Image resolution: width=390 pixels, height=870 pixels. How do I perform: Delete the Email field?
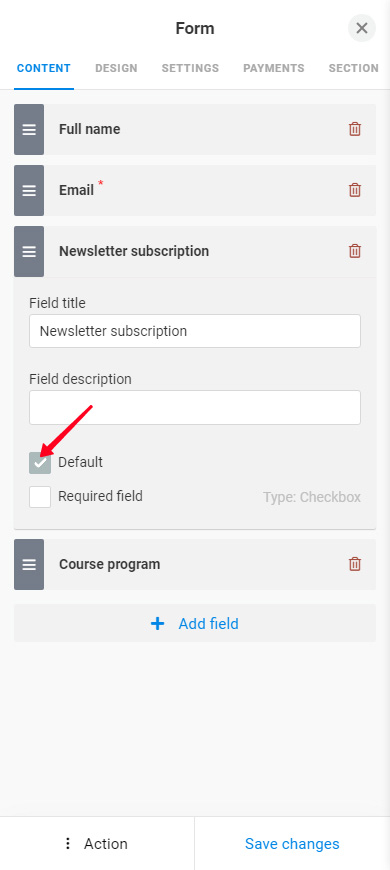coord(354,190)
